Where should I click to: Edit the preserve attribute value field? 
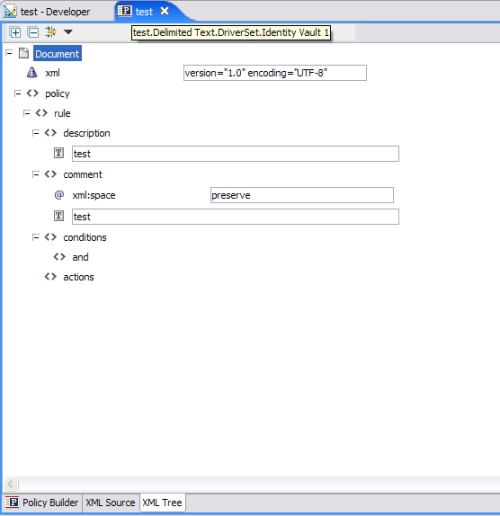302,195
